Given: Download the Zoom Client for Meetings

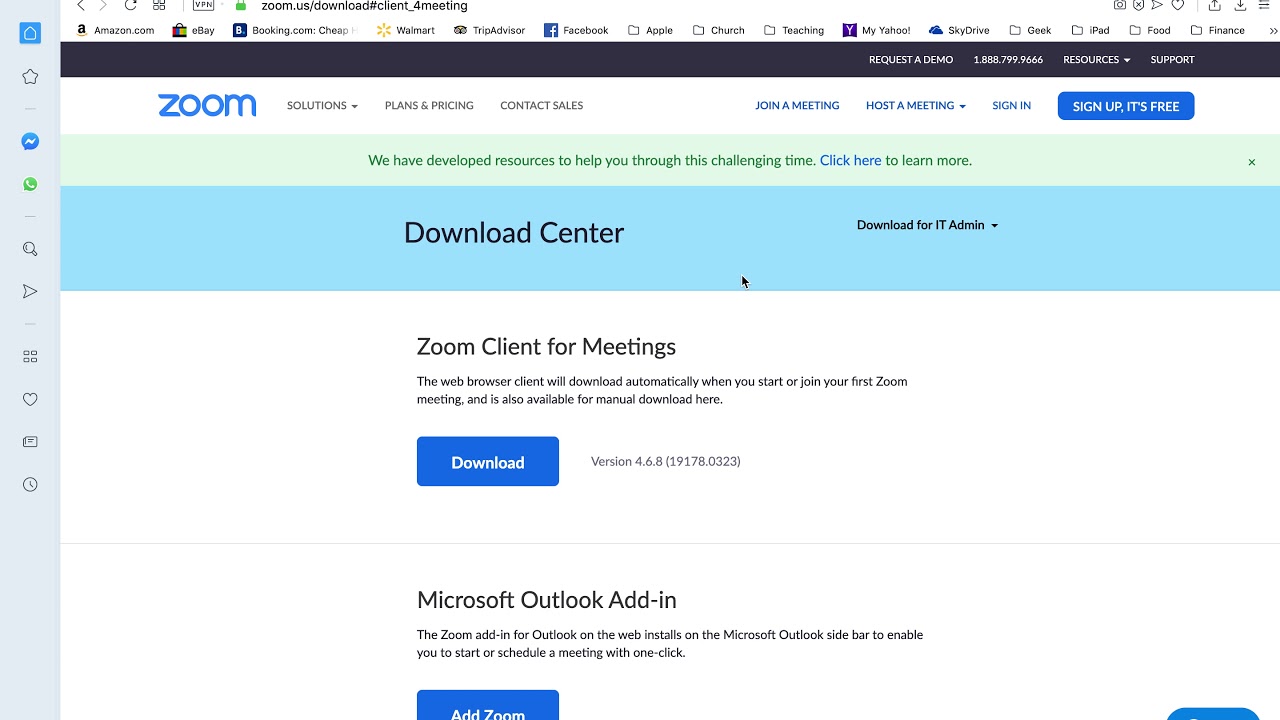Looking at the screenshot, I should (488, 462).
